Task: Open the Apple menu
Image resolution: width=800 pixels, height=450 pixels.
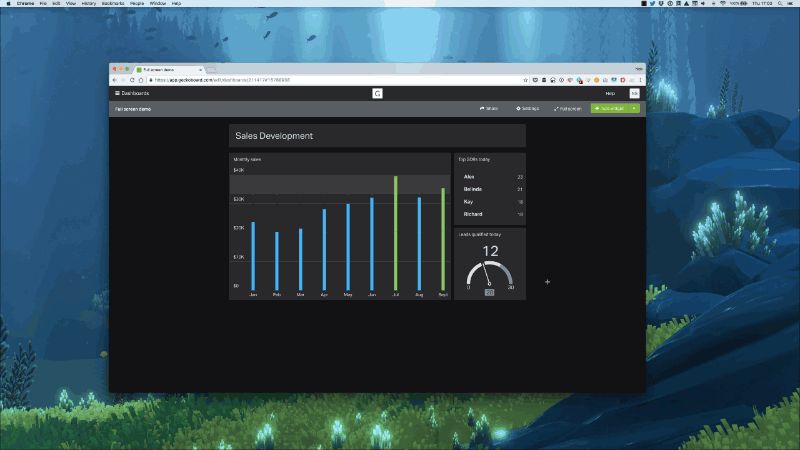Action: [8, 3]
